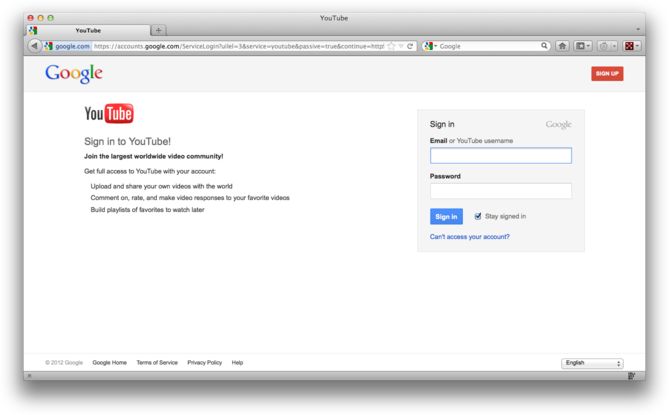Expand the search engine selector dropdown
Screen dimensions: 669x415
pos(430,46)
